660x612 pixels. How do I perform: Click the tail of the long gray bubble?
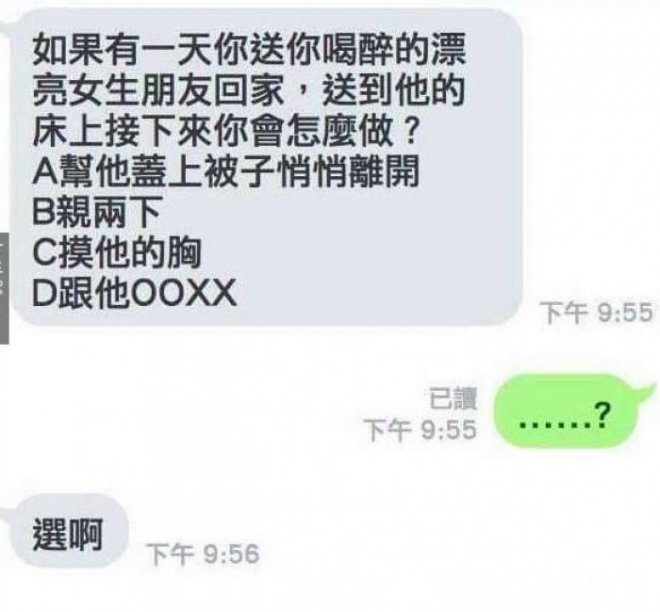click(x=7, y=23)
